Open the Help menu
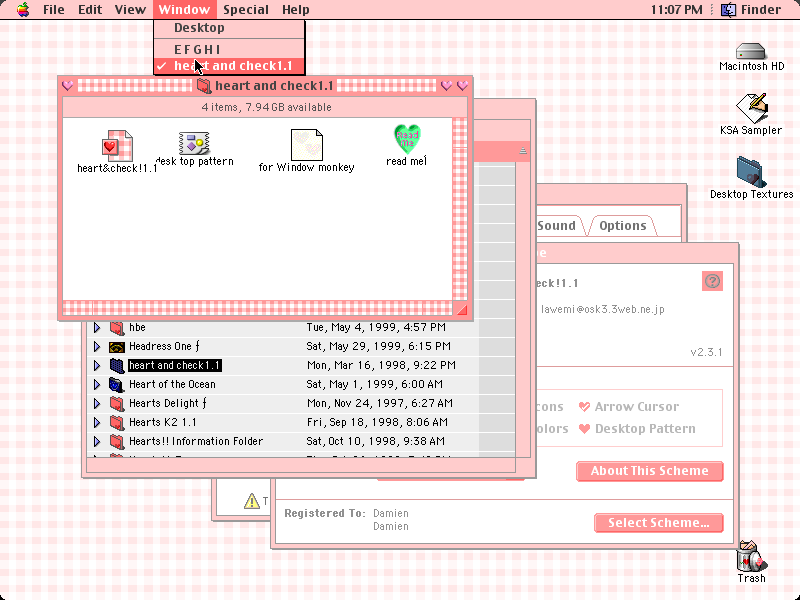The image size is (800, 600). tap(295, 10)
